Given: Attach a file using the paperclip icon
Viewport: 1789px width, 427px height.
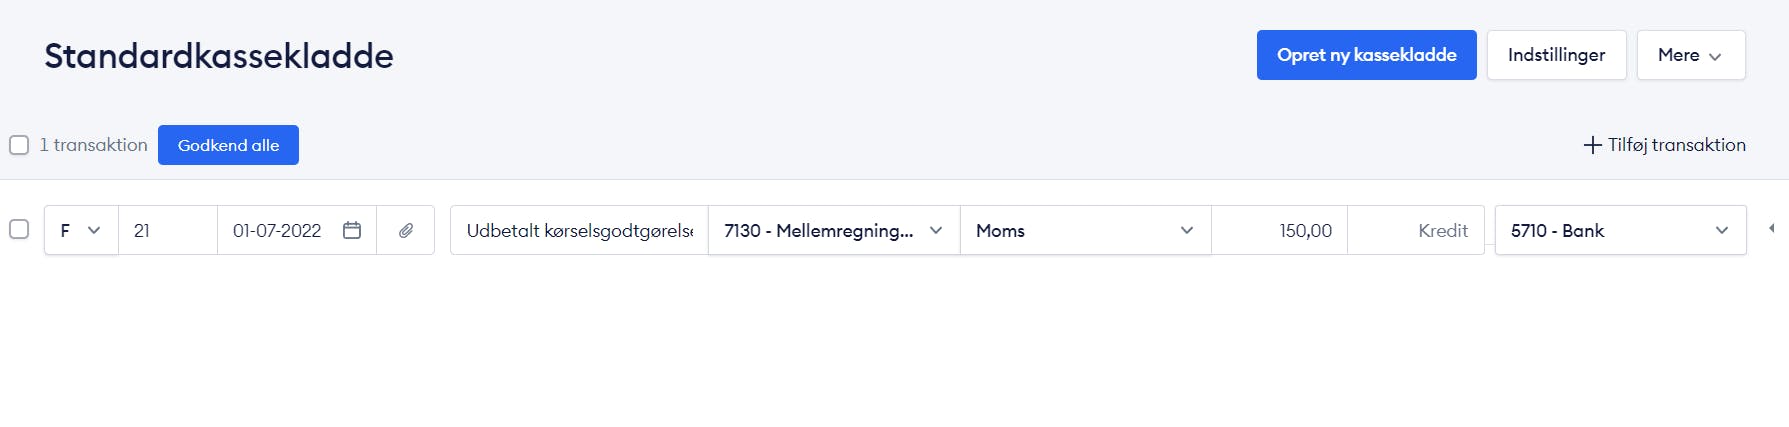Looking at the screenshot, I should click(406, 230).
